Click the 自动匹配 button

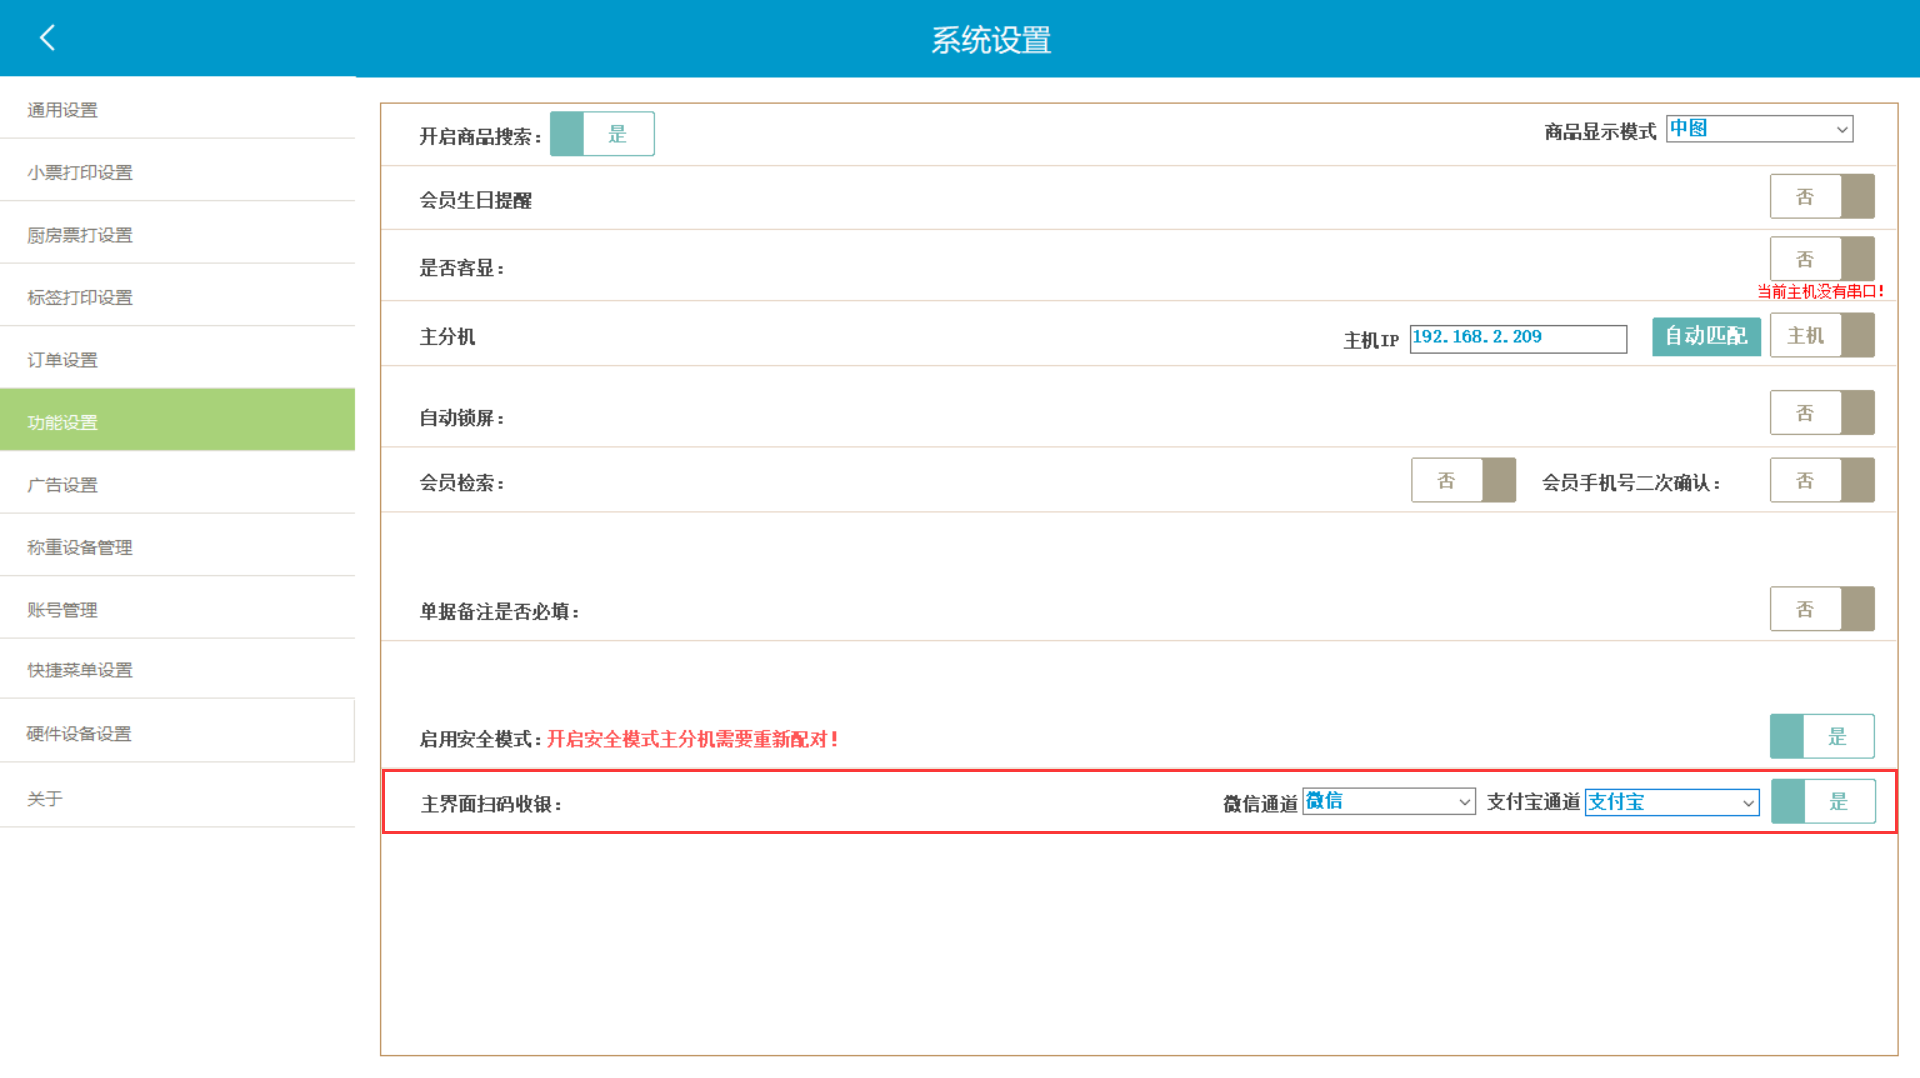1705,336
